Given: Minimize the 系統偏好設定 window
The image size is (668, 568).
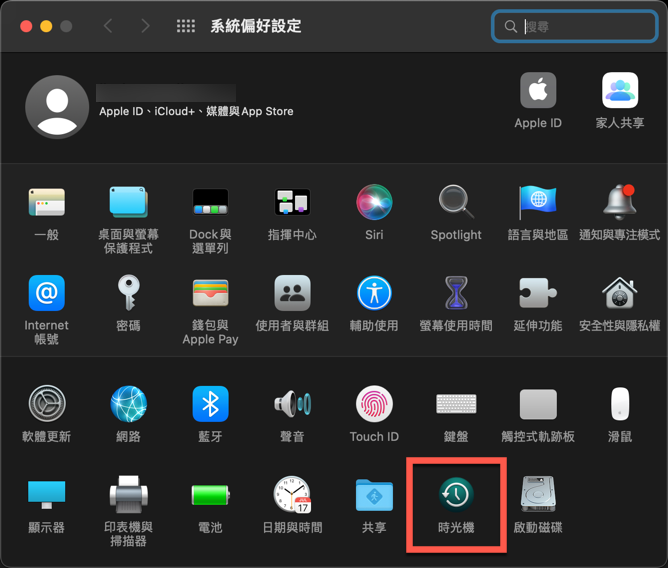Looking at the screenshot, I should click(46, 26).
